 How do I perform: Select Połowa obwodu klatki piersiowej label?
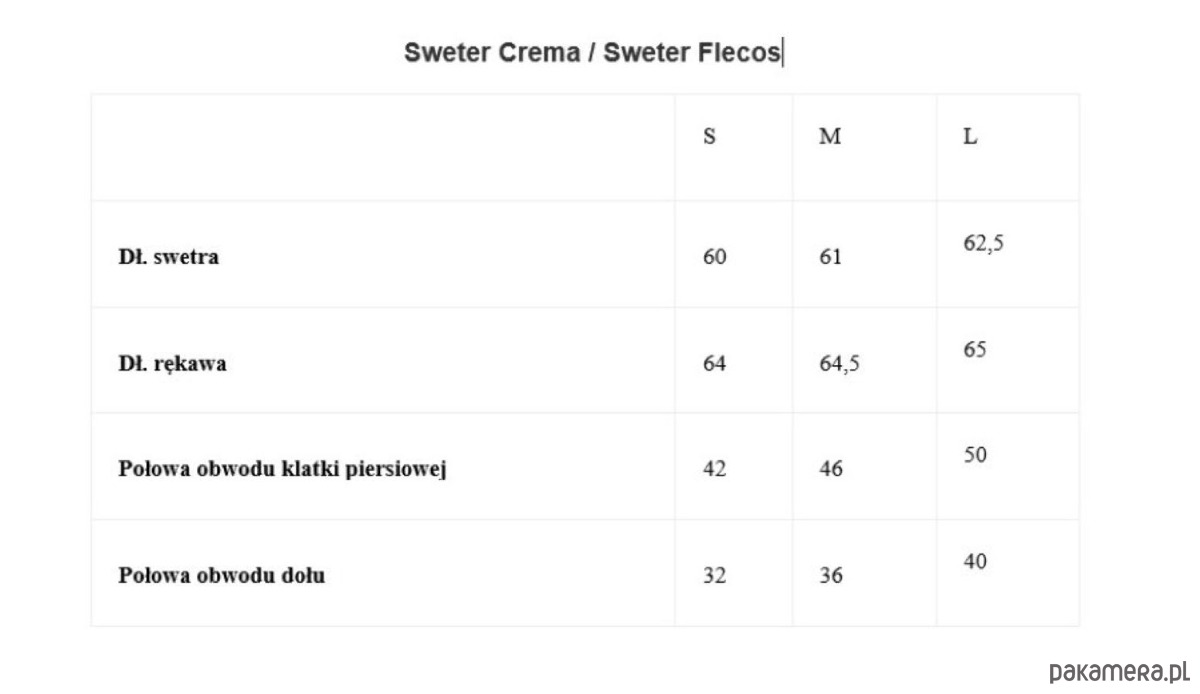click(282, 469)
